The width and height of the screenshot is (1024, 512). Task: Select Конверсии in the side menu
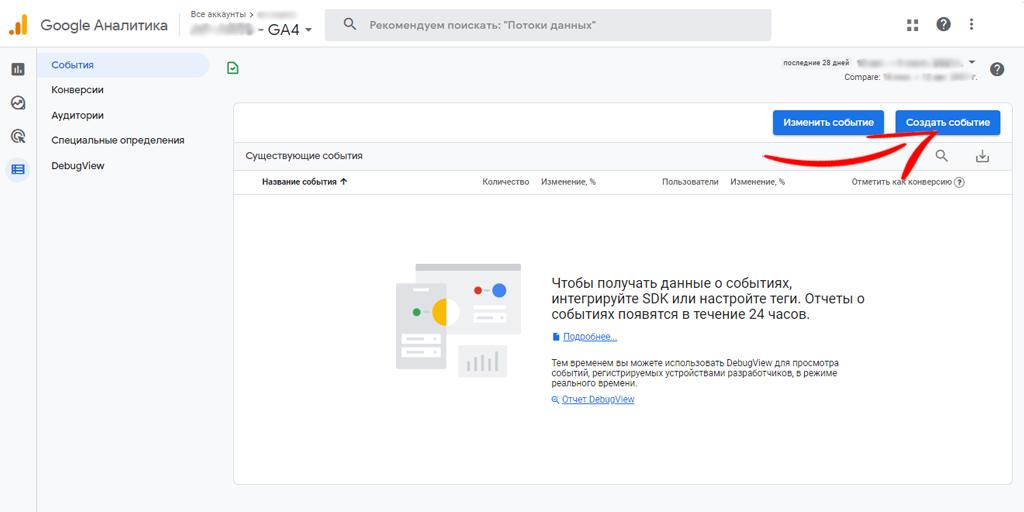78,90
